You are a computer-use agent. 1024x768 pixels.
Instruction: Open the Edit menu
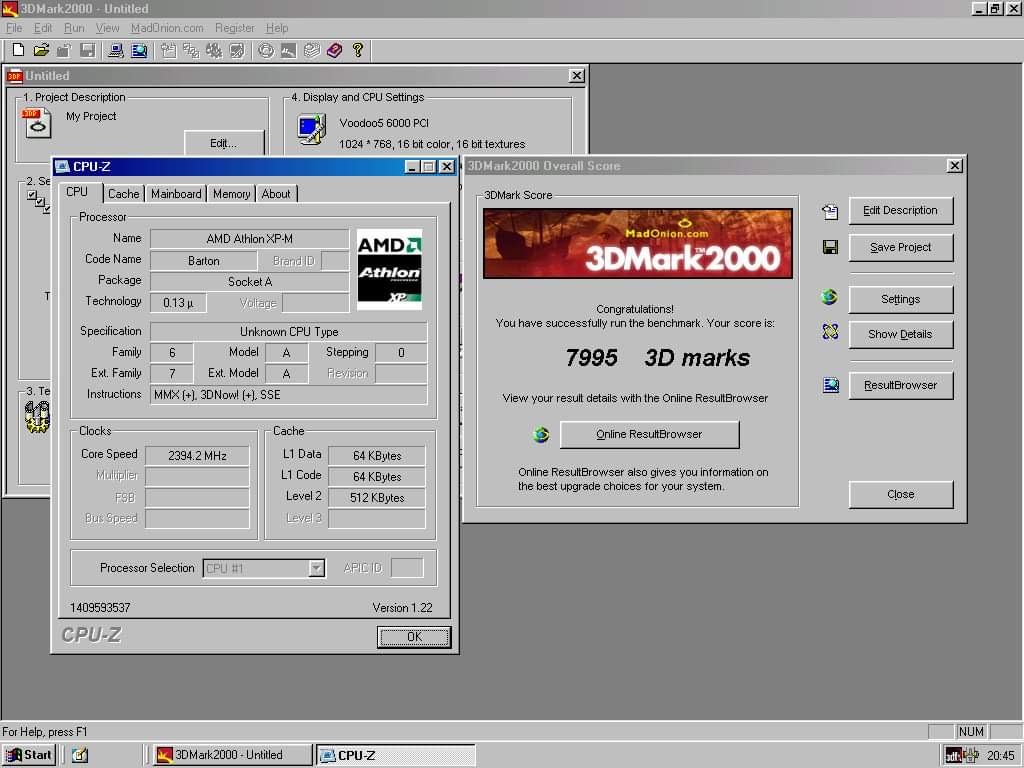(43, 28)
